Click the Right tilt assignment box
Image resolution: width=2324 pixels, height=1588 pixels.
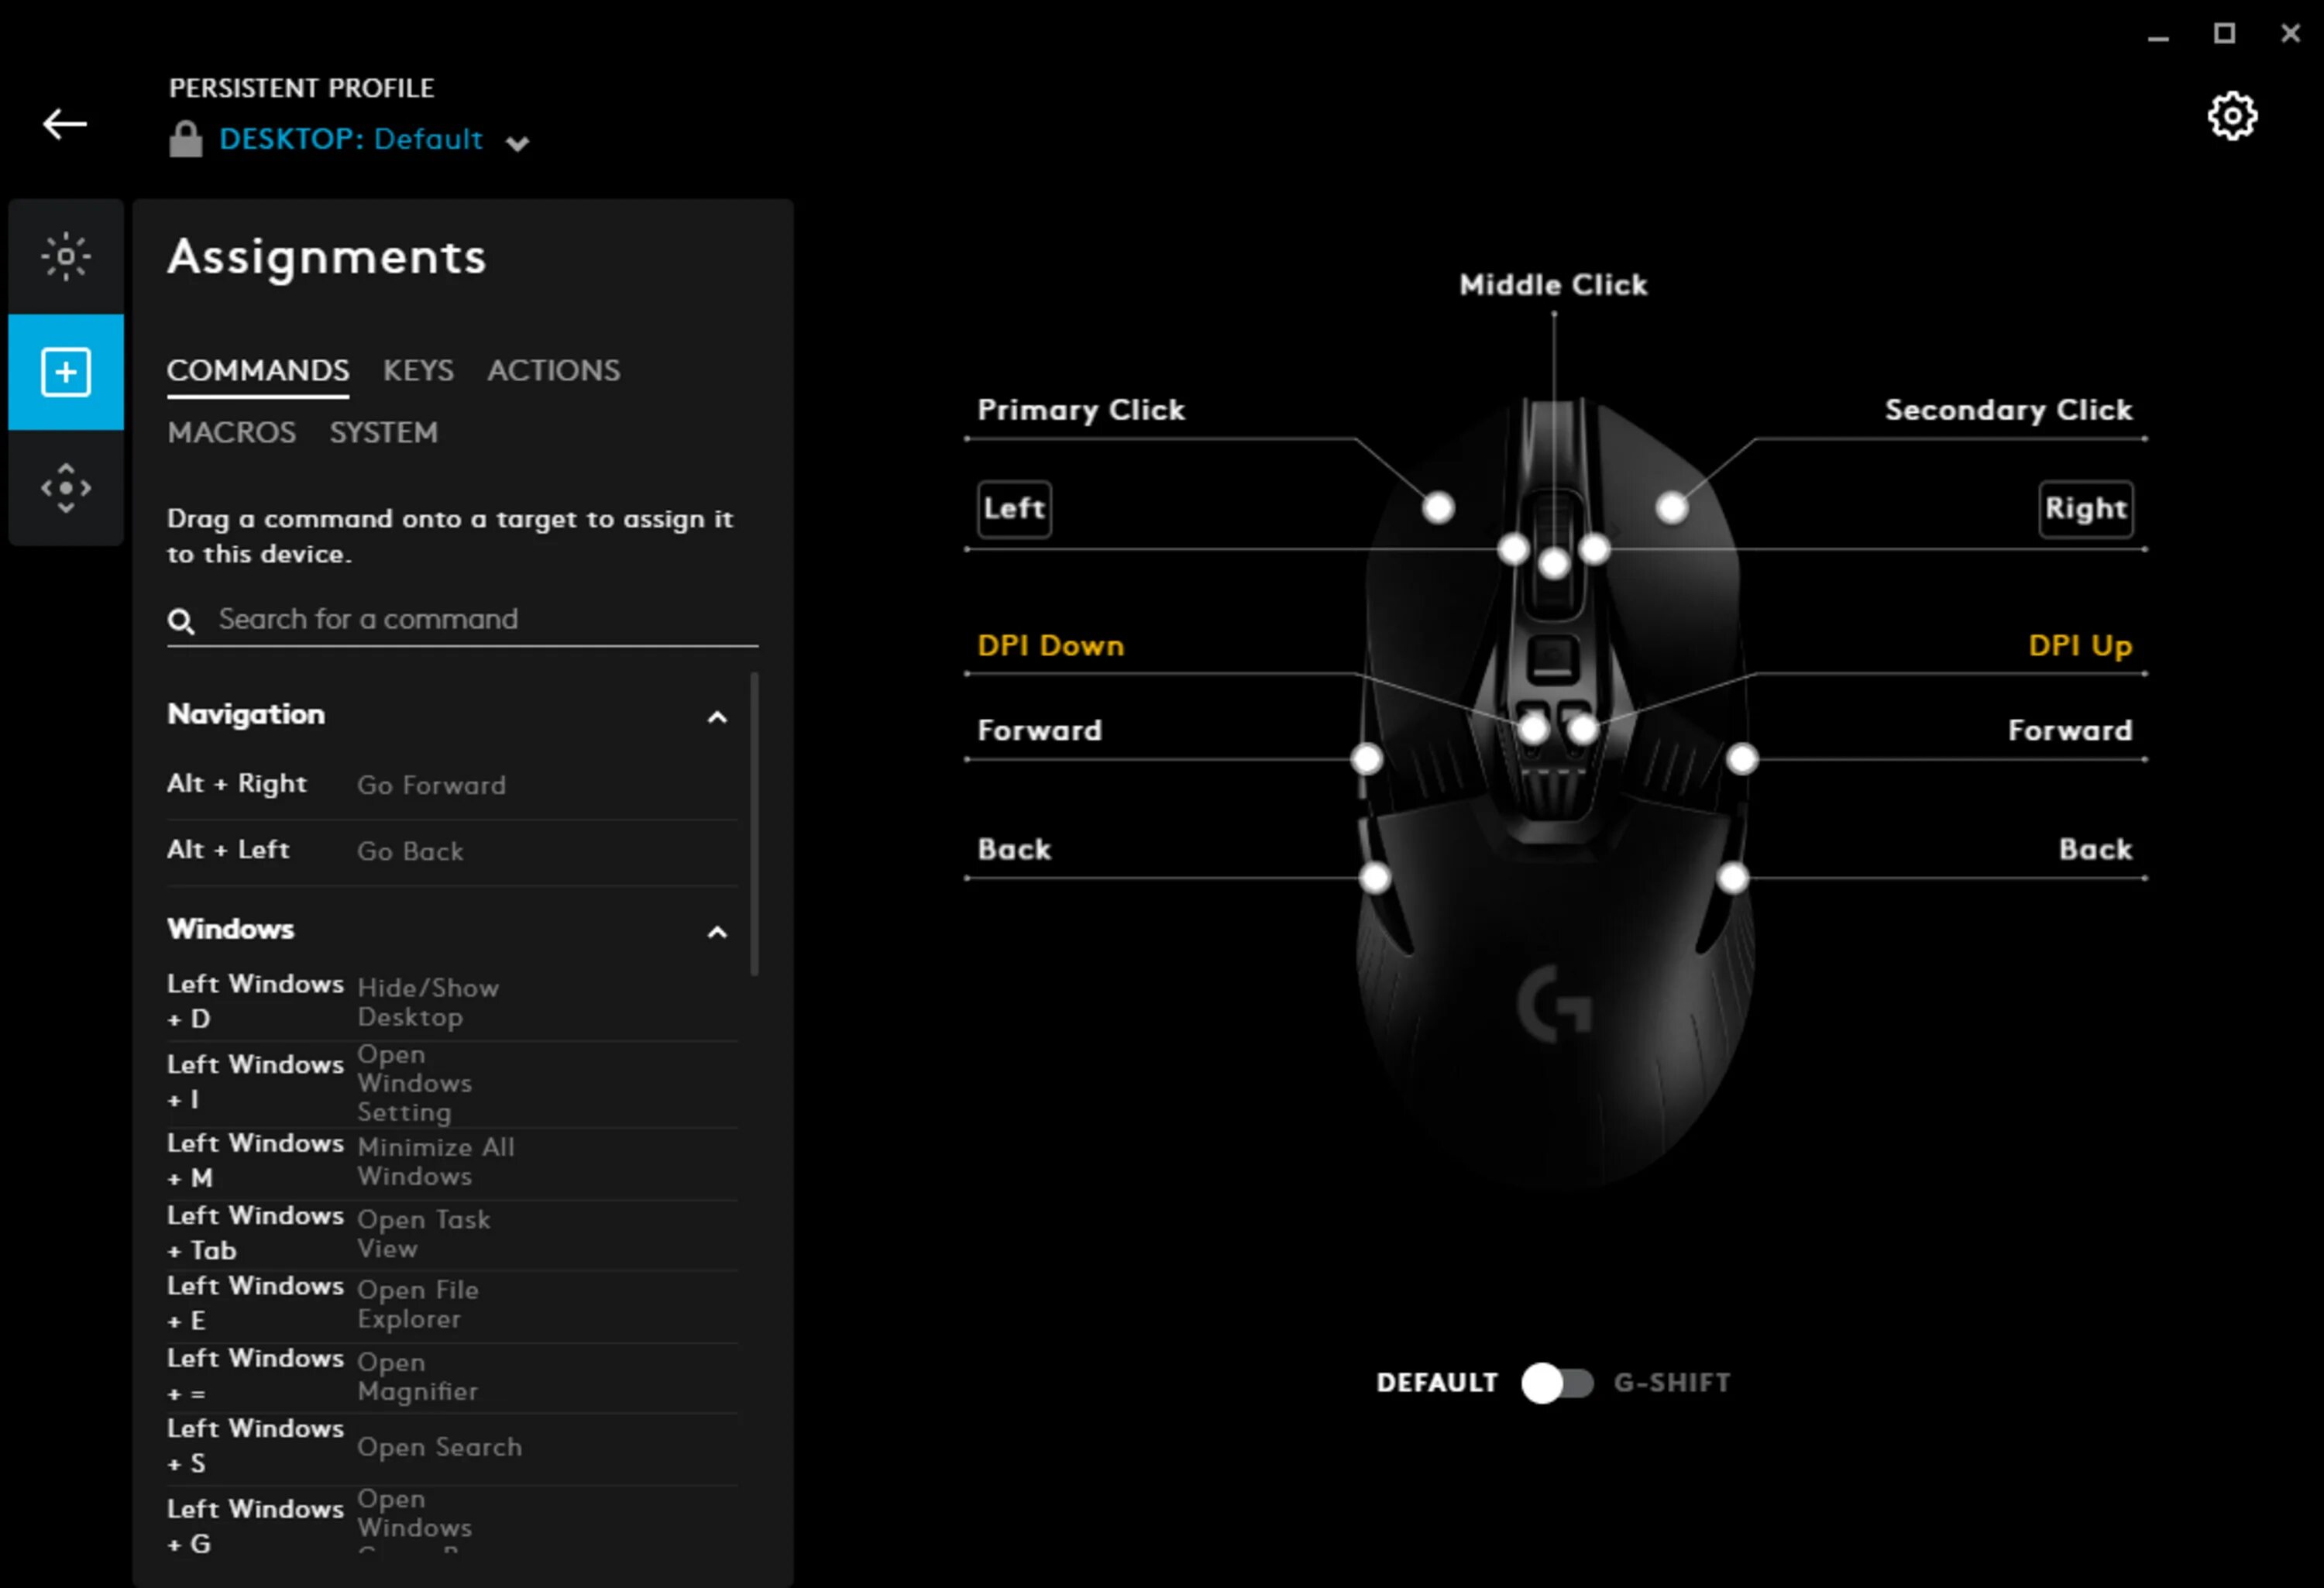pyautogui.click(x=2086, y=509)
